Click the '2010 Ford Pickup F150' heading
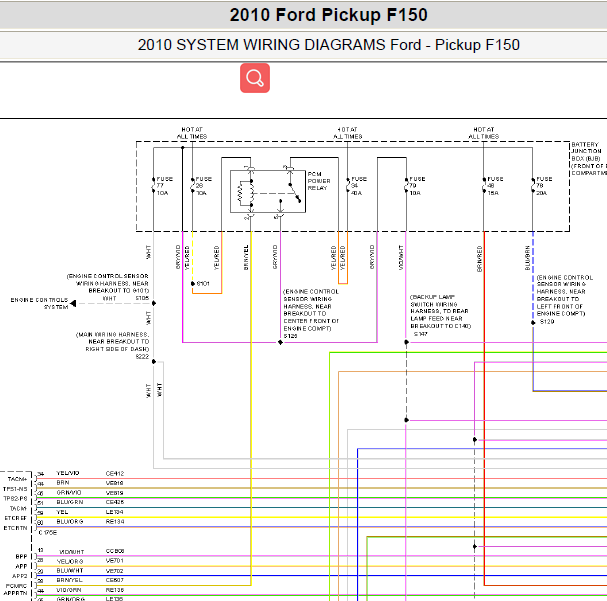Screen dimensions: 607x601 (x=328, y=15)
